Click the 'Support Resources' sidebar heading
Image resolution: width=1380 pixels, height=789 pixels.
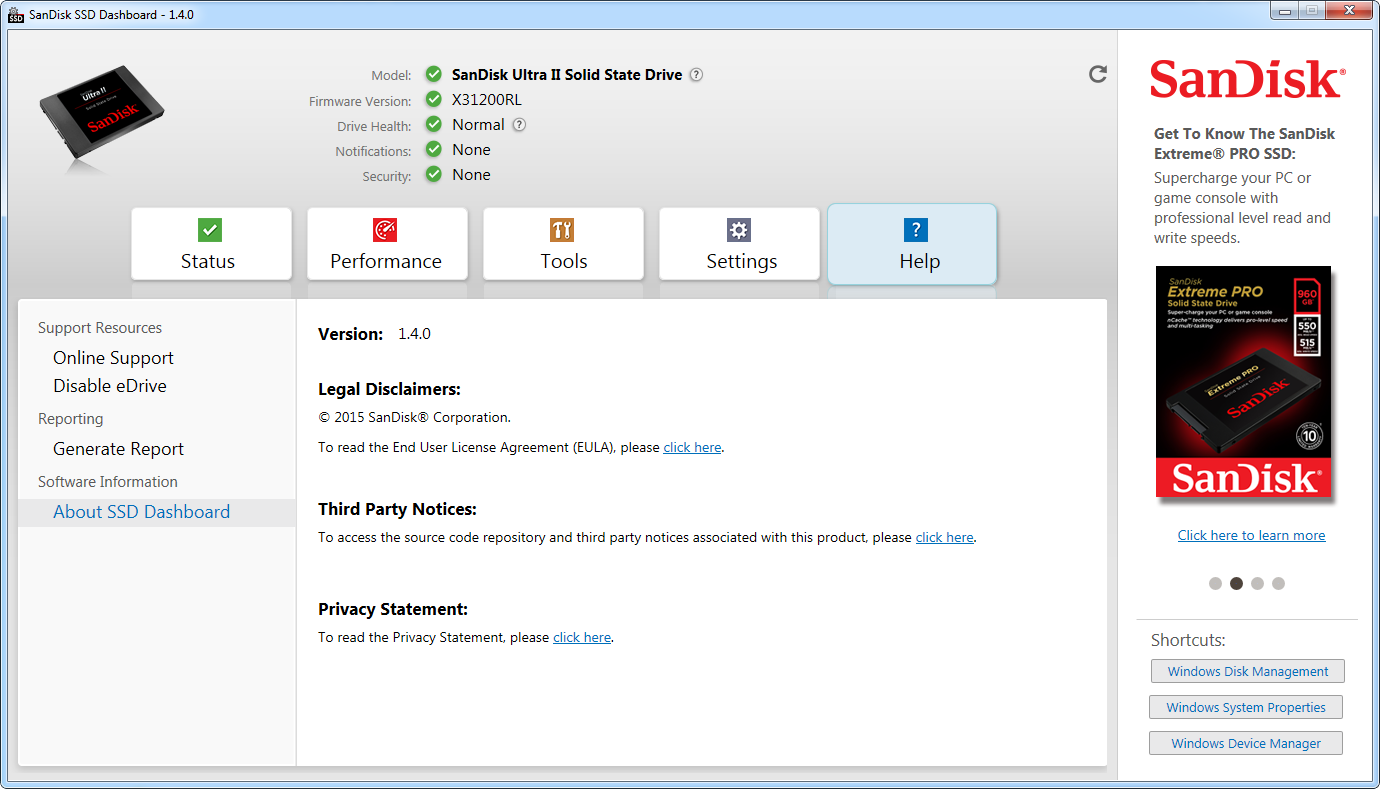100,328
